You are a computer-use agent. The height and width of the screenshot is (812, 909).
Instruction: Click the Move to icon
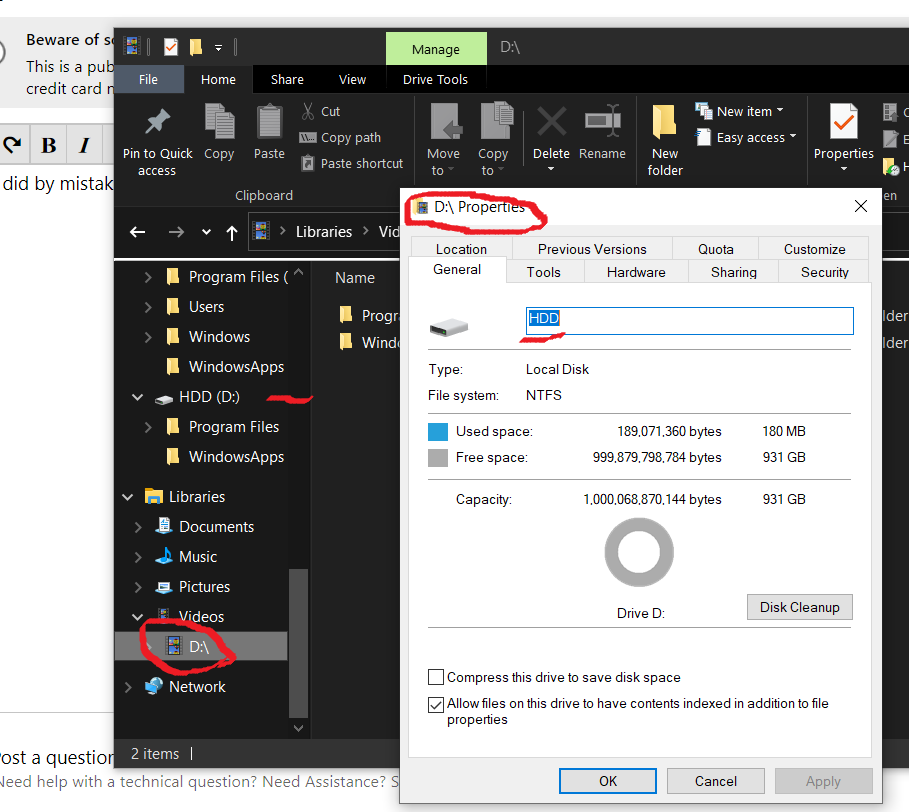[445, 122]
